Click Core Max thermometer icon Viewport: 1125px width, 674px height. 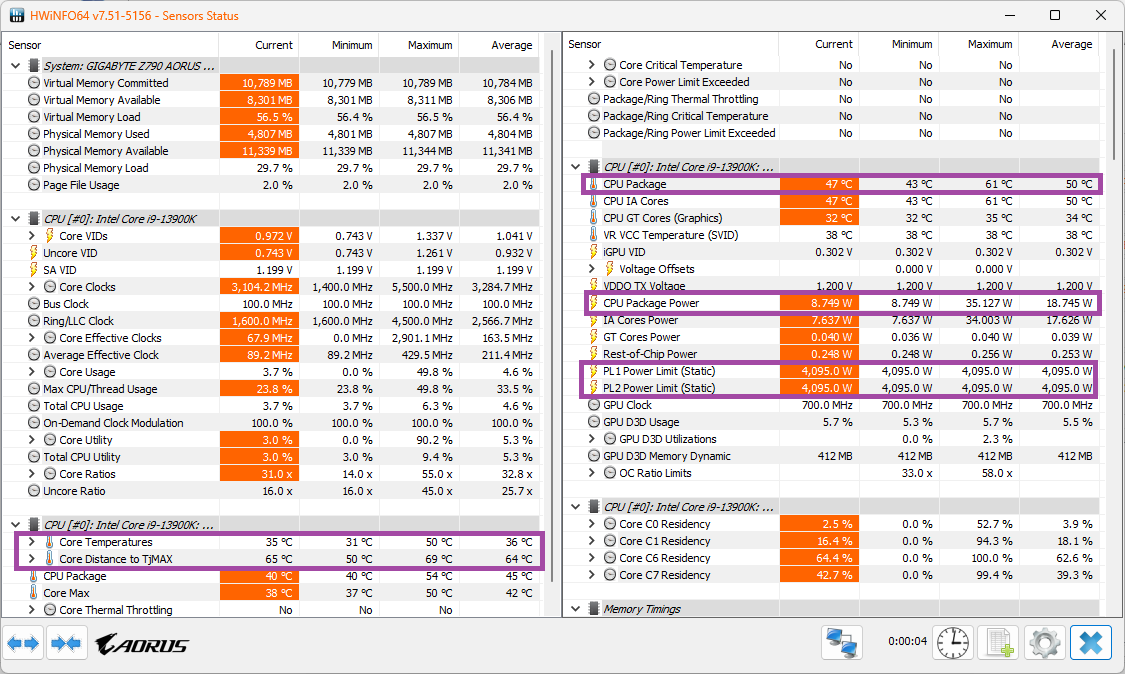tap(34, 593)
